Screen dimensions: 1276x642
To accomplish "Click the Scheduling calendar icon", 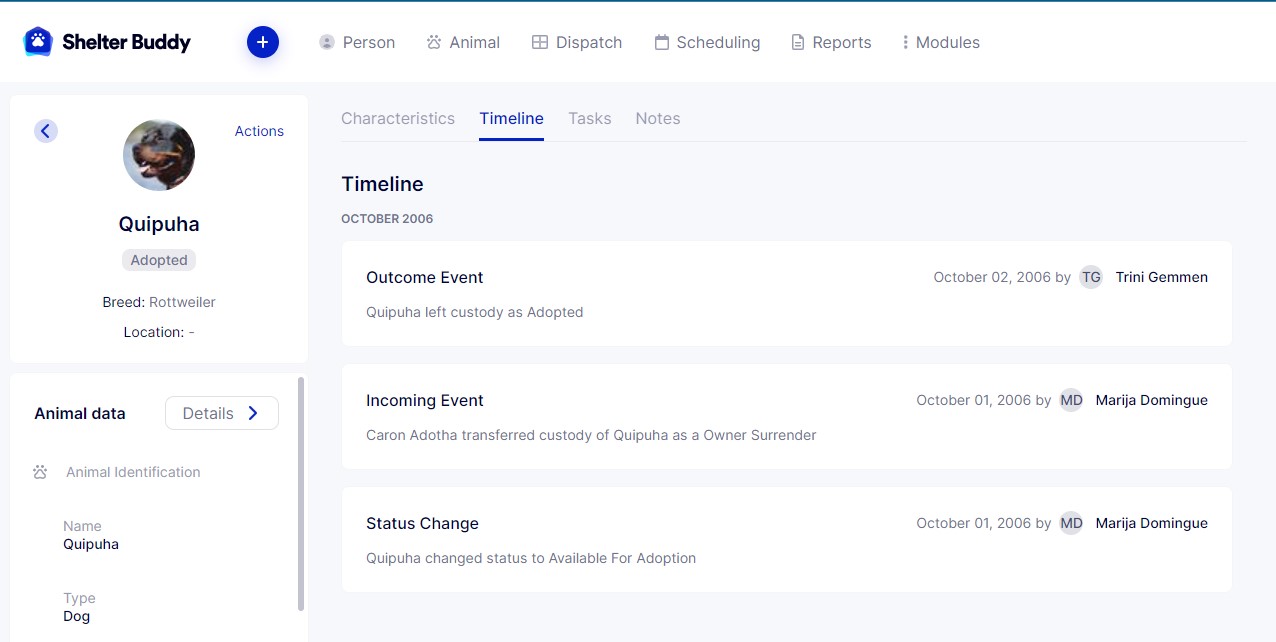I will (660, 42).
